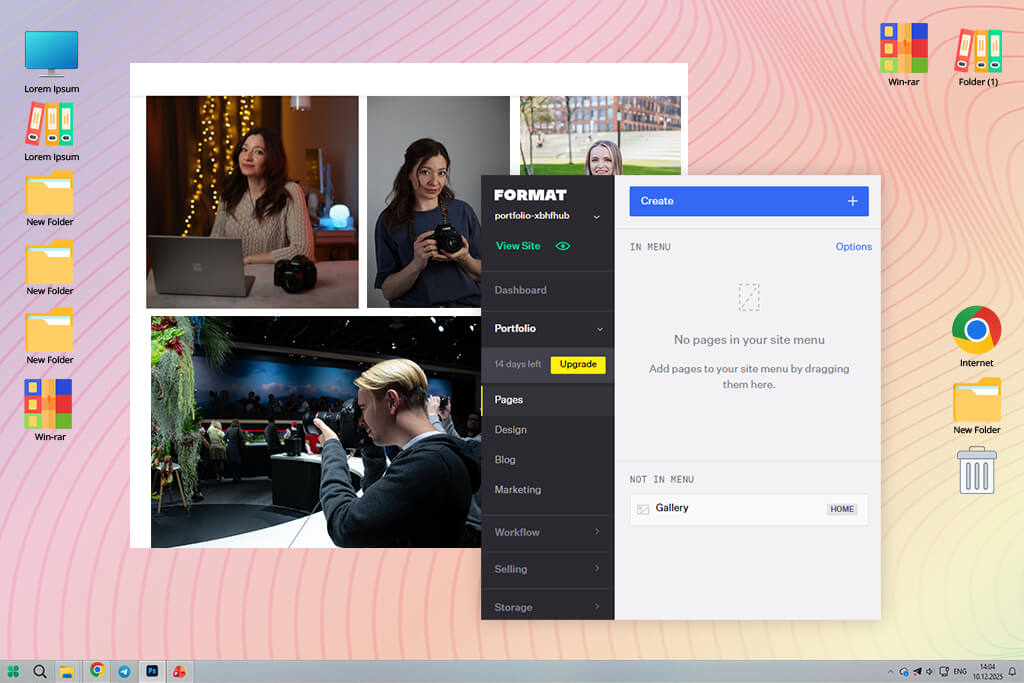Image resolution: width=1024 pixels, height=683 pixels.
Task: Click the ENG language indicator
Action: coord(959,671)
